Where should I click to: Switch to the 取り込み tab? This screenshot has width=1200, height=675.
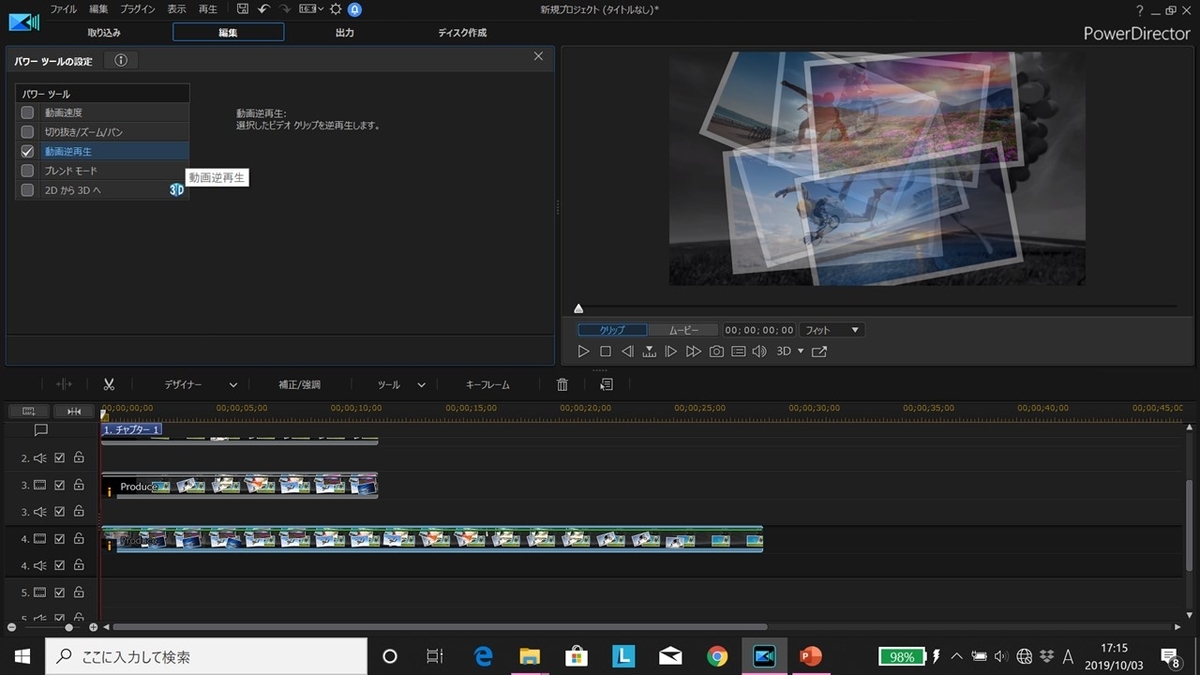pos(104,32)
